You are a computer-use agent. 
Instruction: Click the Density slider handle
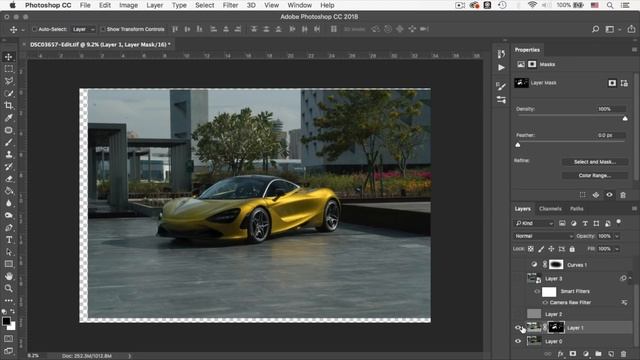(x=625, y=118)
